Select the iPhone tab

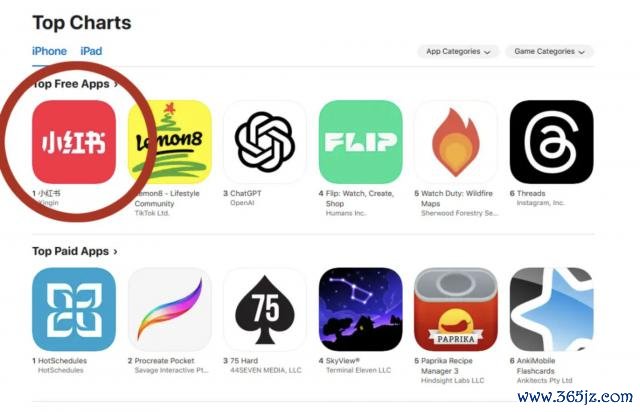pyautogui.click(x=49, y=51)
